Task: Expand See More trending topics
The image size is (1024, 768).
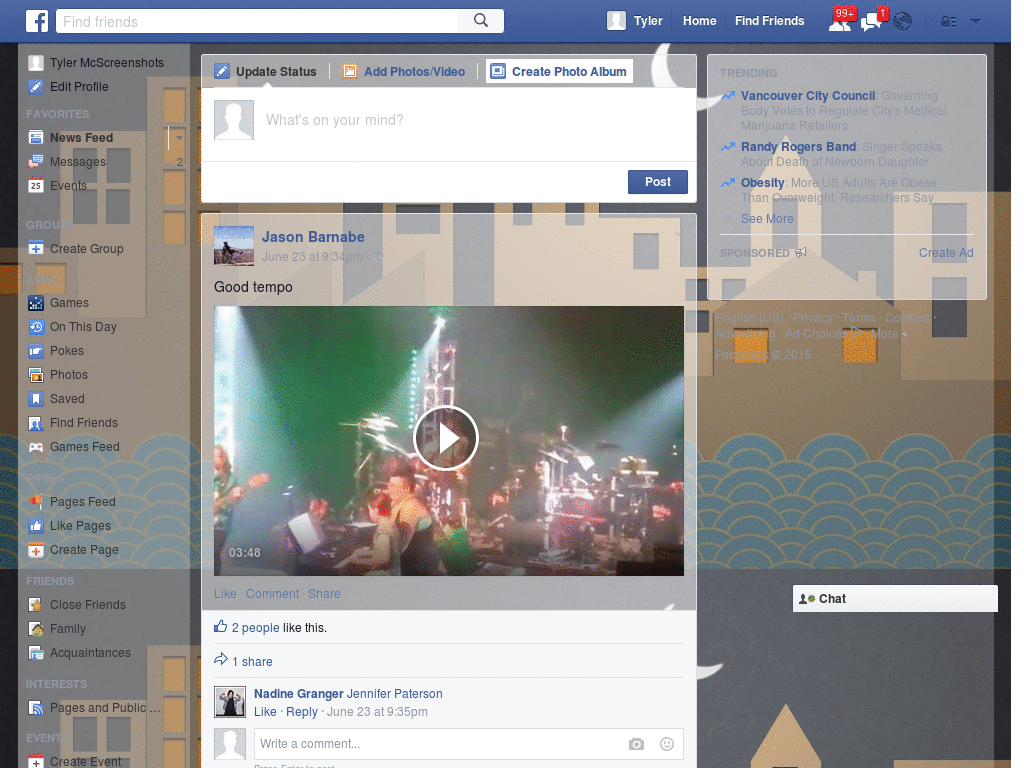Action: (x=767, y=219)
